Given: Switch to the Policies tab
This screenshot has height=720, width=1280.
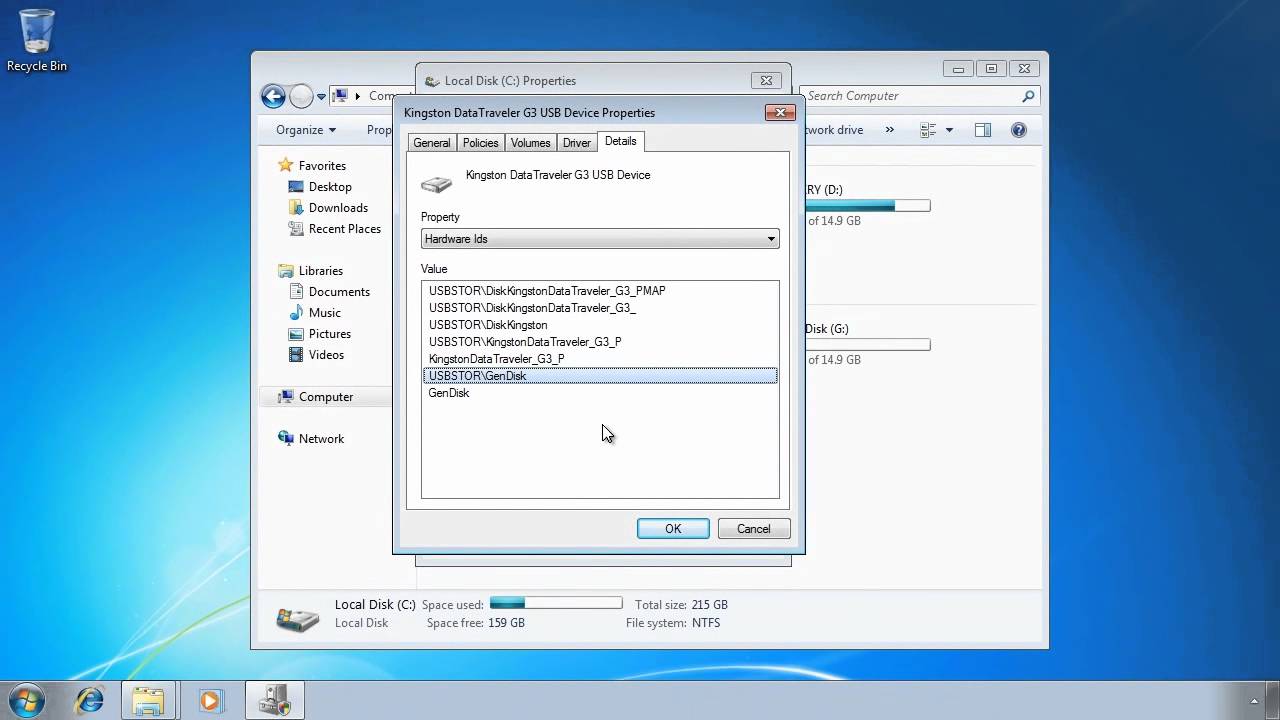Looking at the screenshot, I should coord(480,143).
